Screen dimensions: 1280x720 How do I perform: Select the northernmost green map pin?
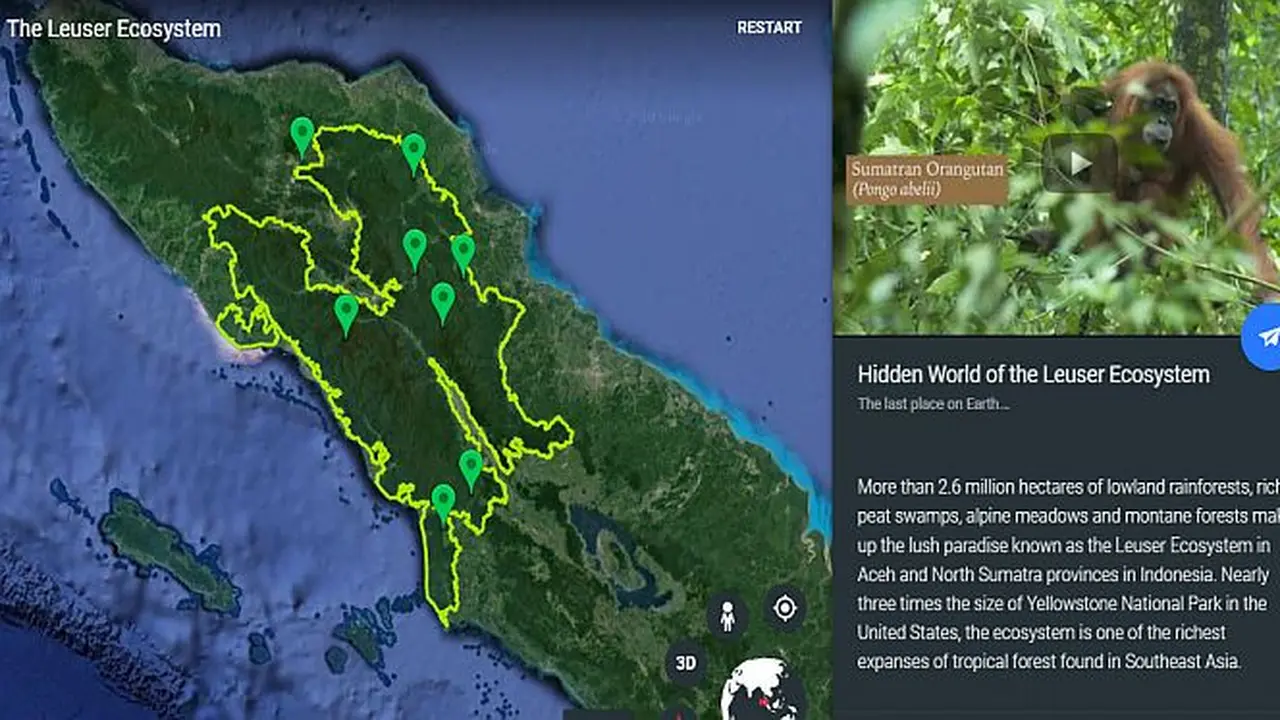click(302, 136)
